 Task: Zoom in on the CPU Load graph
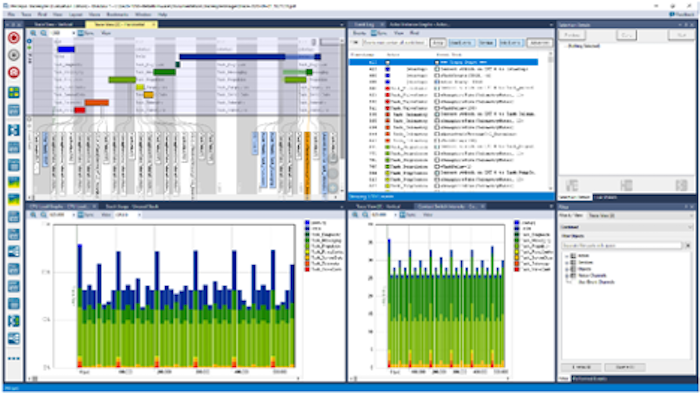click(33, 215)
